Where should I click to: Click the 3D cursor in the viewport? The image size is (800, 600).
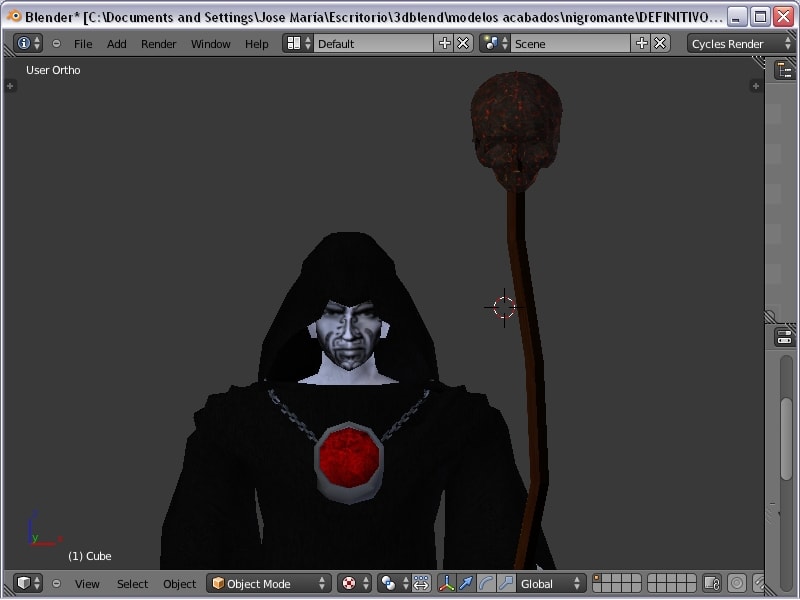click(x=504, y=307)
